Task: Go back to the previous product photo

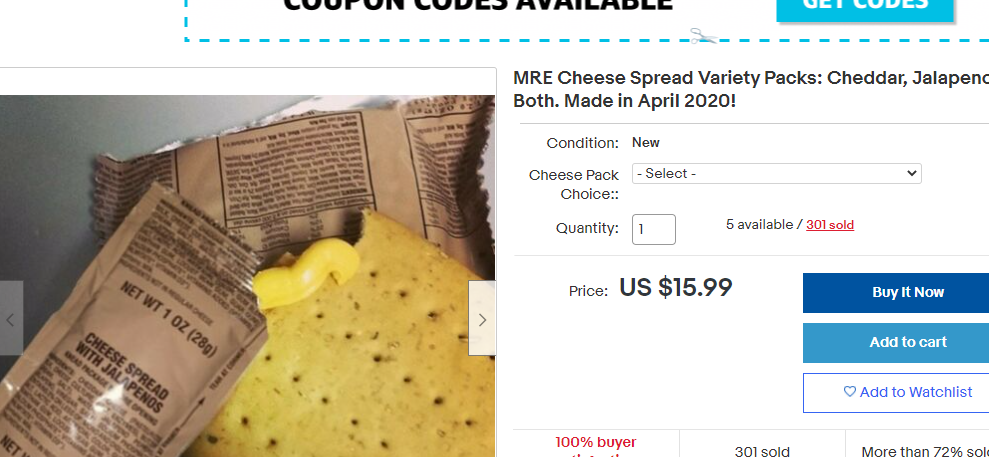Action: pos(11,318)
